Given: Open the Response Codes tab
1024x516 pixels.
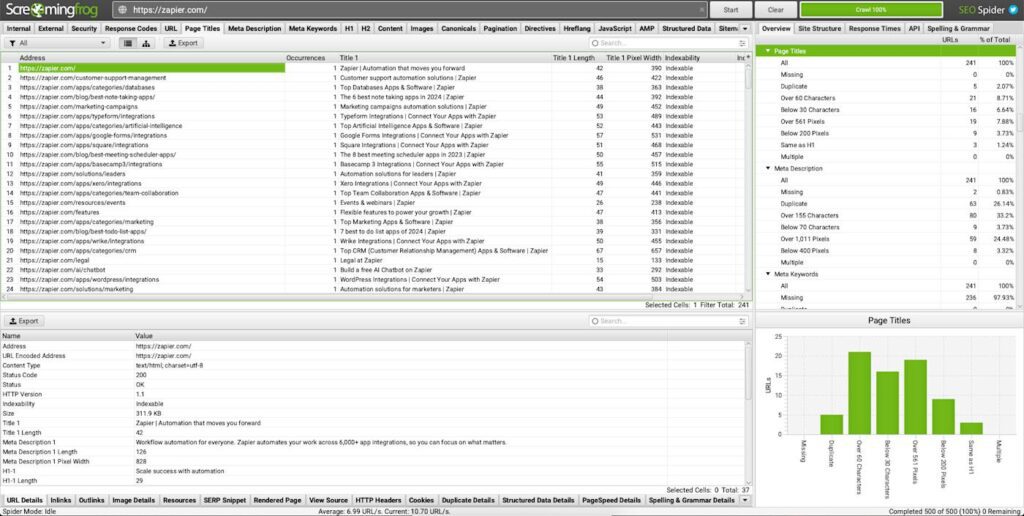Looking at the screenshot, I should click(131, 29).
